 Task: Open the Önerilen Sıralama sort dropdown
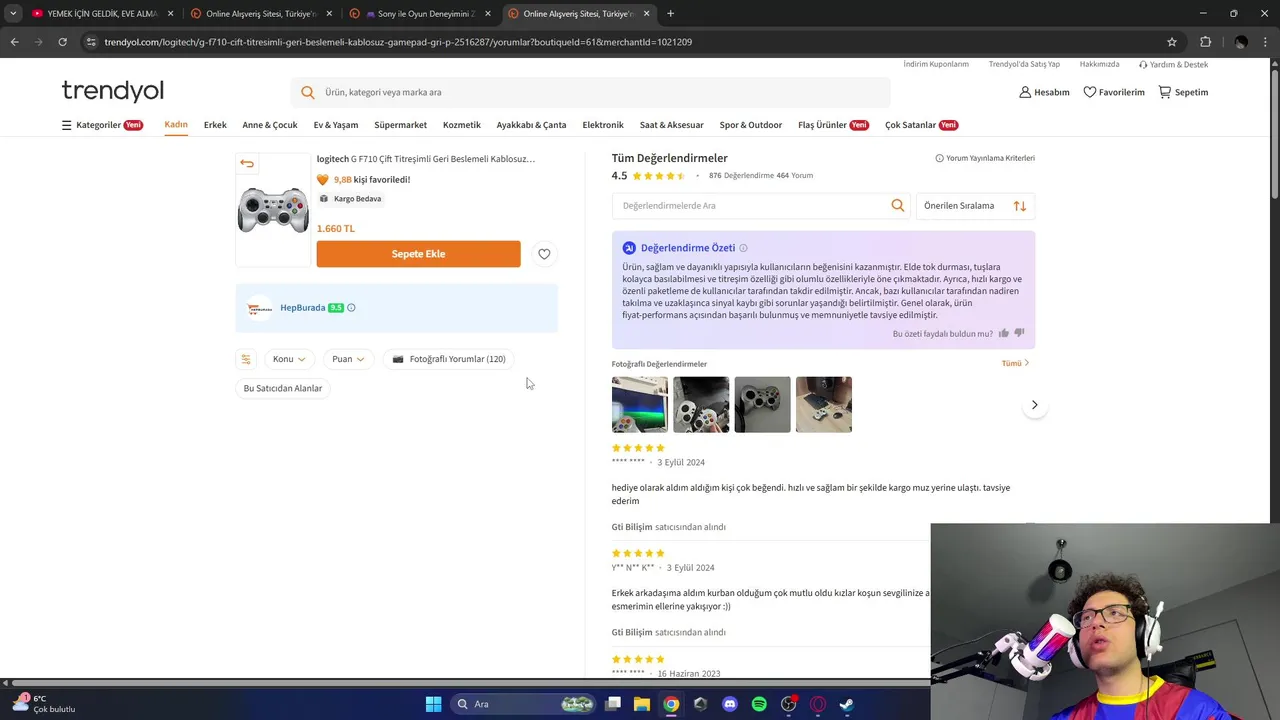[x=975, y=206]
